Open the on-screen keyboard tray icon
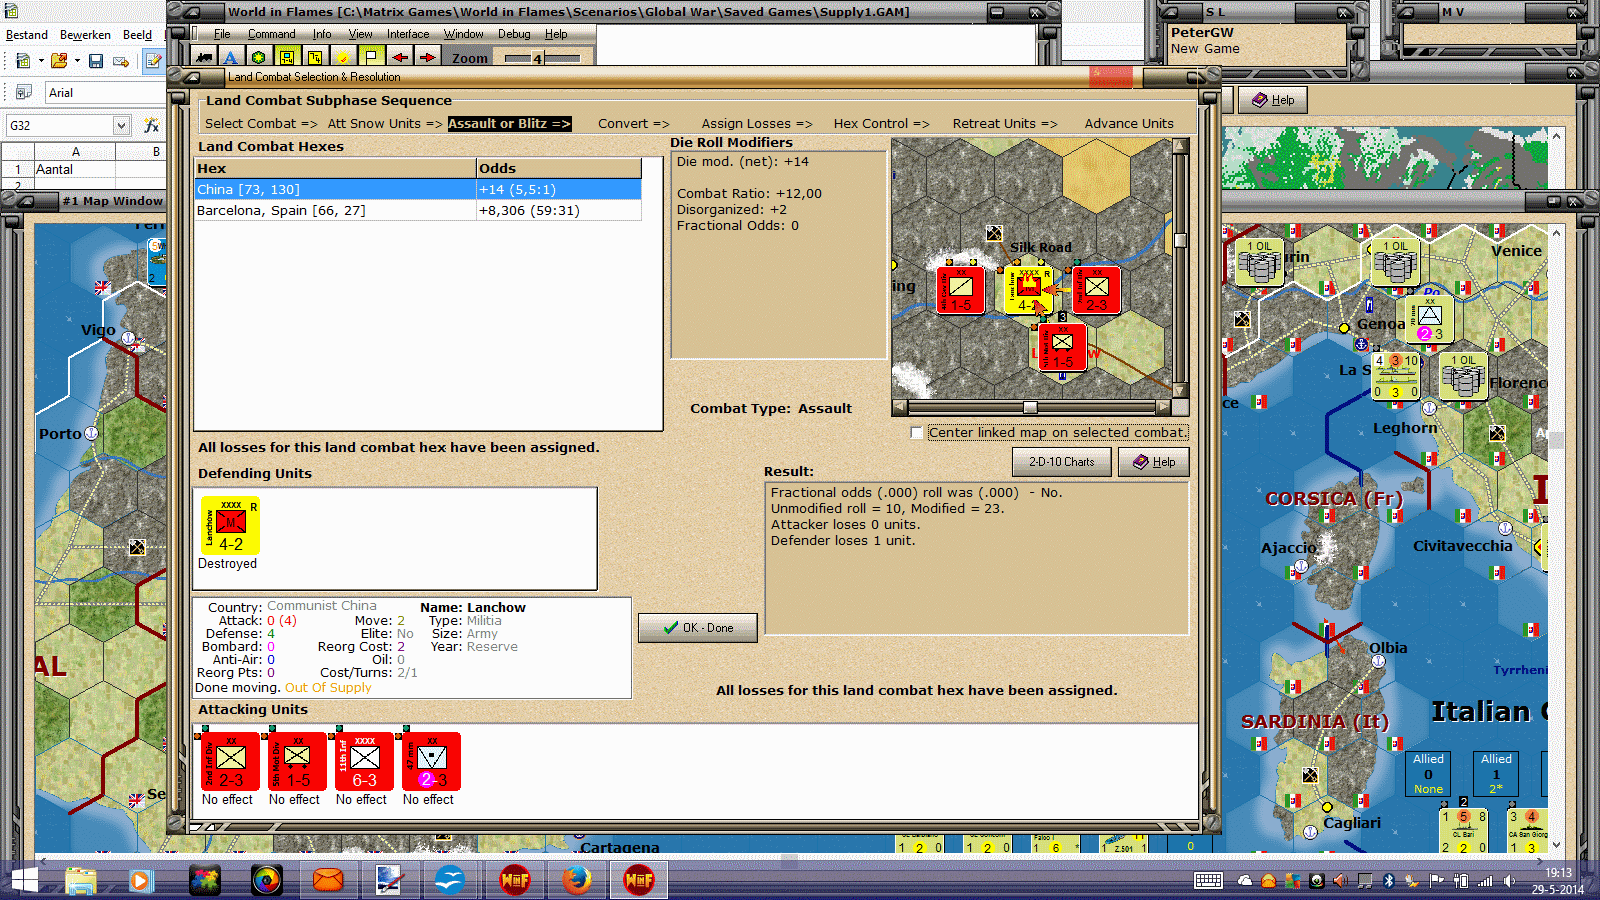This screenshot has width=1600, height=900. click(1208, 881)
